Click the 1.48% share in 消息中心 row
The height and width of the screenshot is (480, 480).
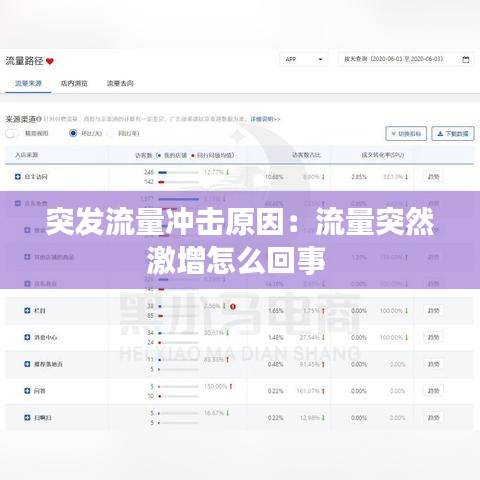(x=276, y=337)
